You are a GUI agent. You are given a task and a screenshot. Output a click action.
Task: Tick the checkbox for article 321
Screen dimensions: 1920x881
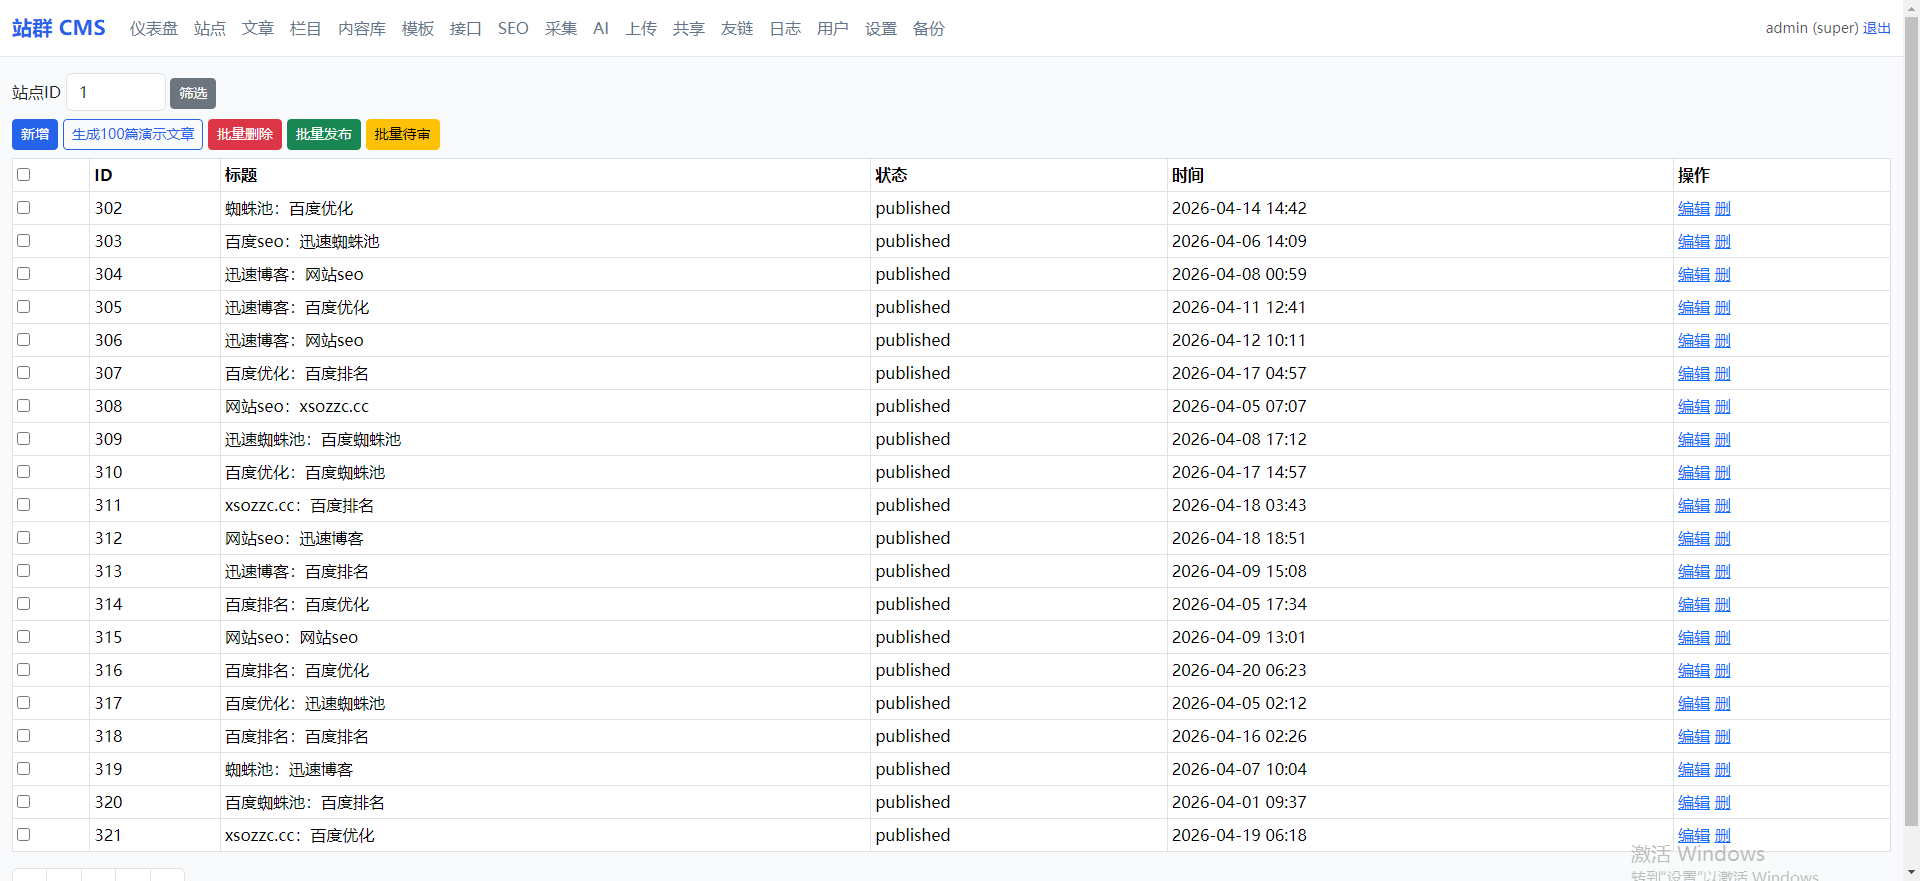(24, 835)
